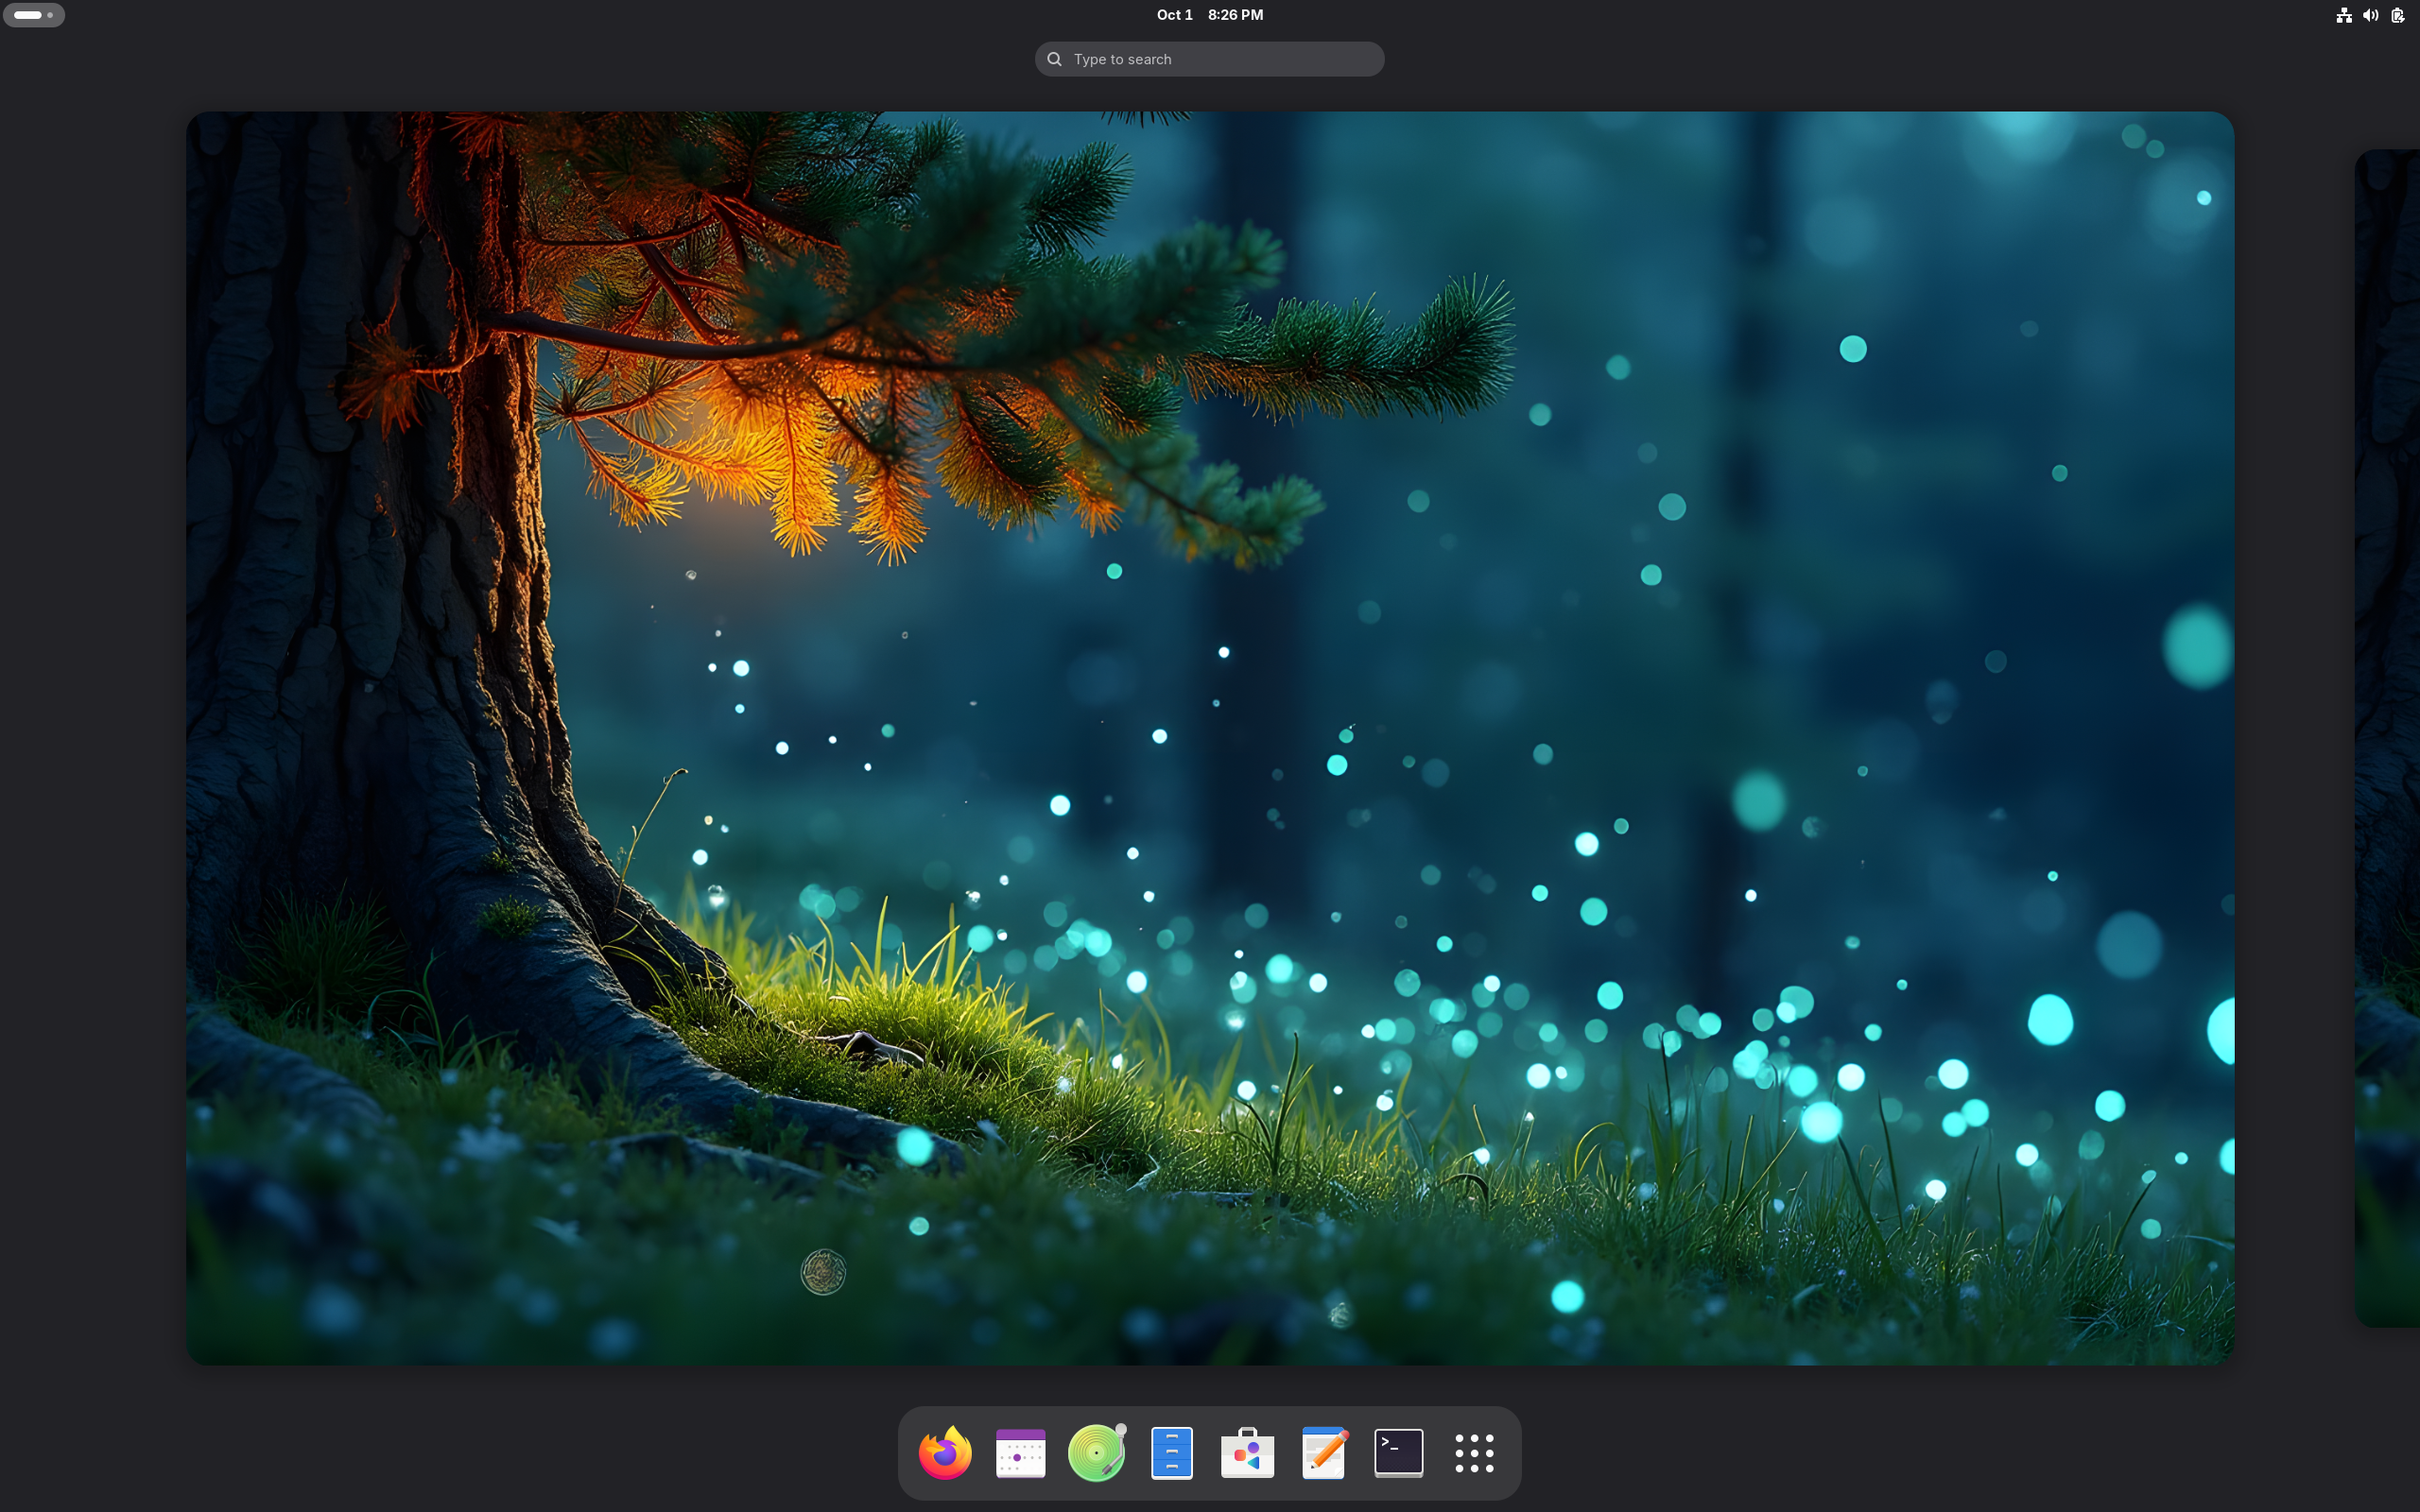
Task: Open the Calendar app in the dock
Action: pos(1020,1453)
